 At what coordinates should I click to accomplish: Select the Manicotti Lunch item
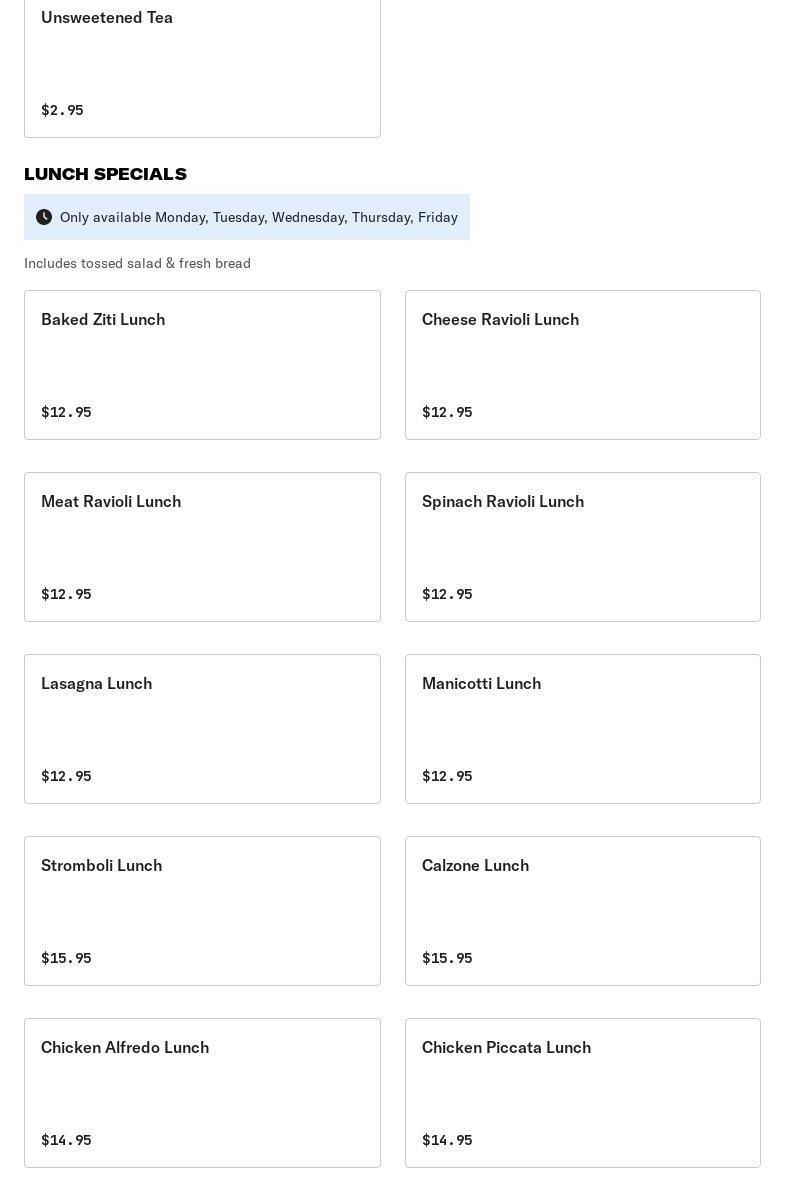[582, 729]
